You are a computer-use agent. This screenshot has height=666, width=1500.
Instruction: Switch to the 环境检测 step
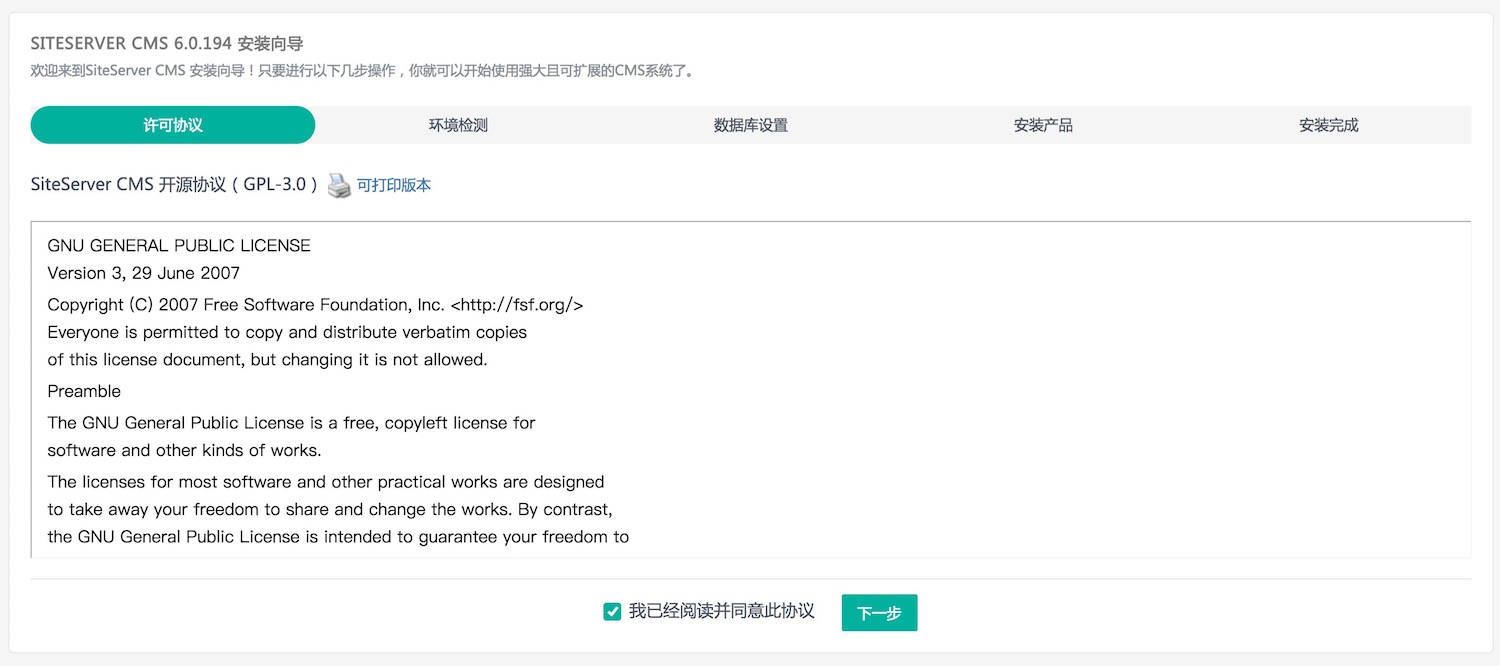[x=458, y=125]
